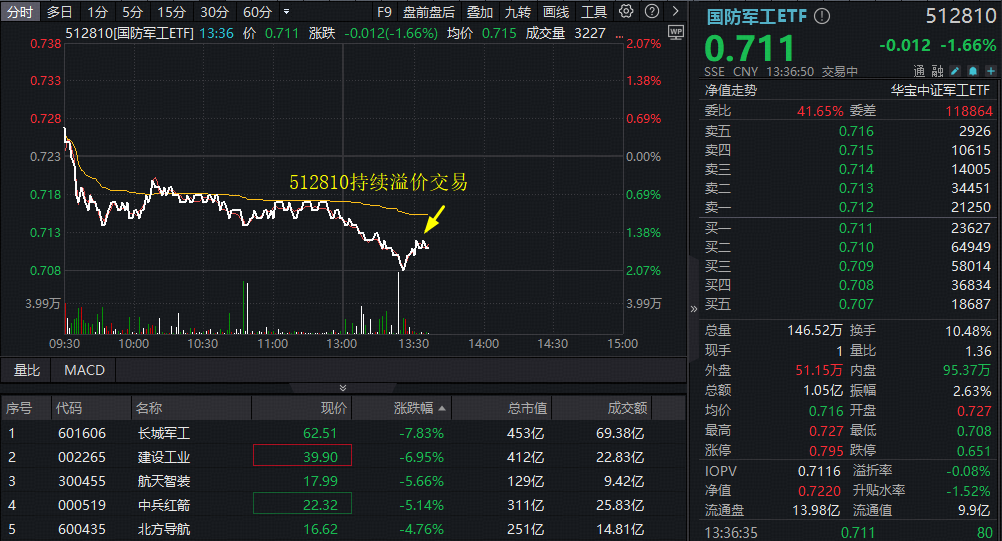The width and height of the screenshot is (1002, 541).
Task: Click the 华宝中证军工ETF link
Action: coord(941,90)
